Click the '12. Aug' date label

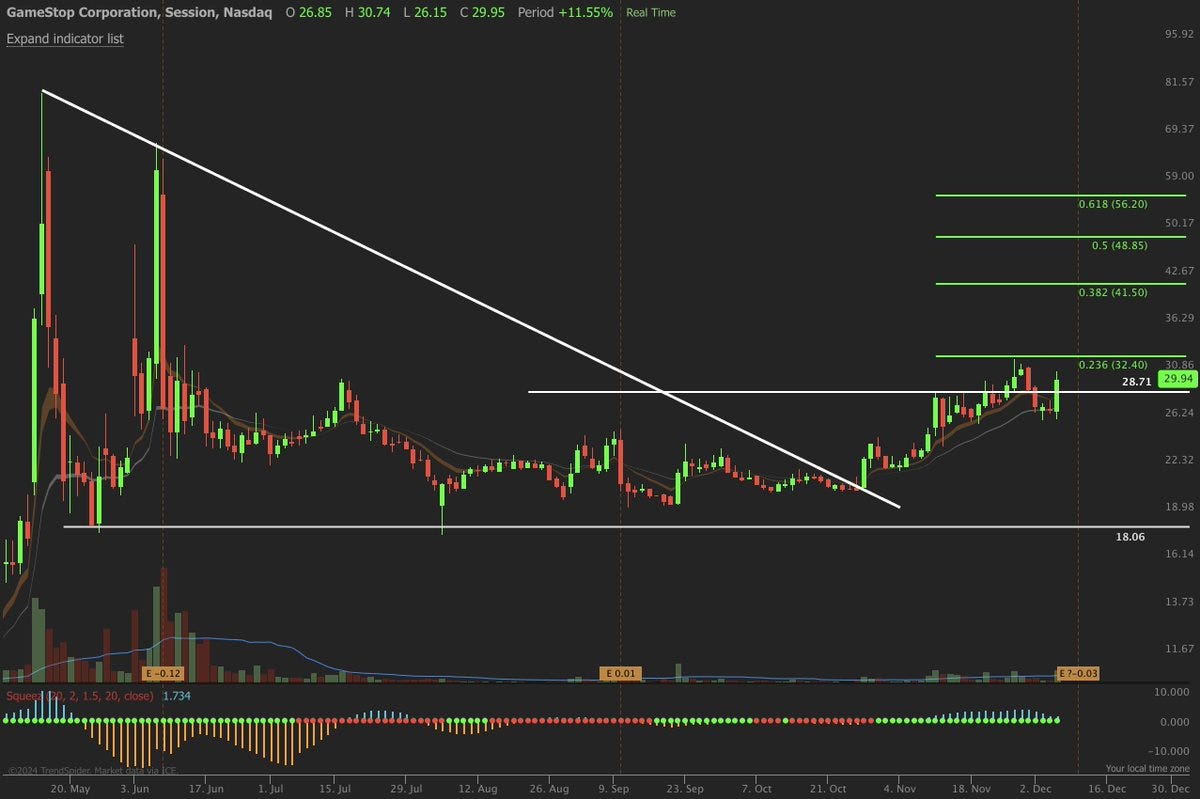(x=477, y=787)
